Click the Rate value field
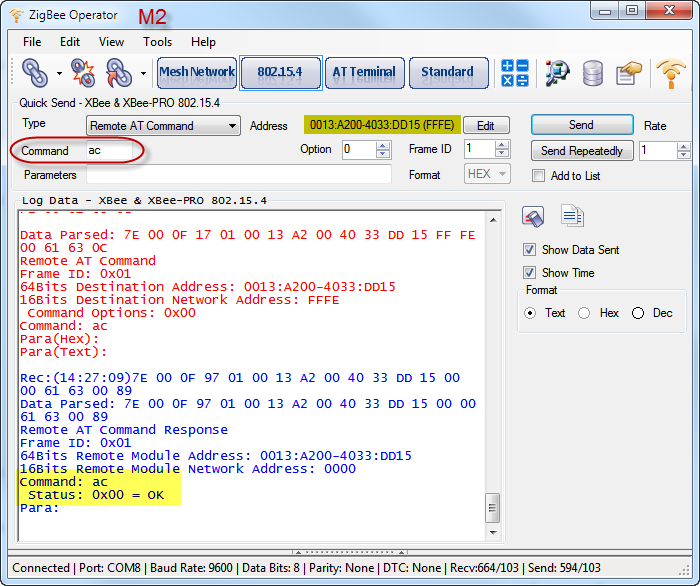This screenshot has width=700, height=586. point(658,151)
